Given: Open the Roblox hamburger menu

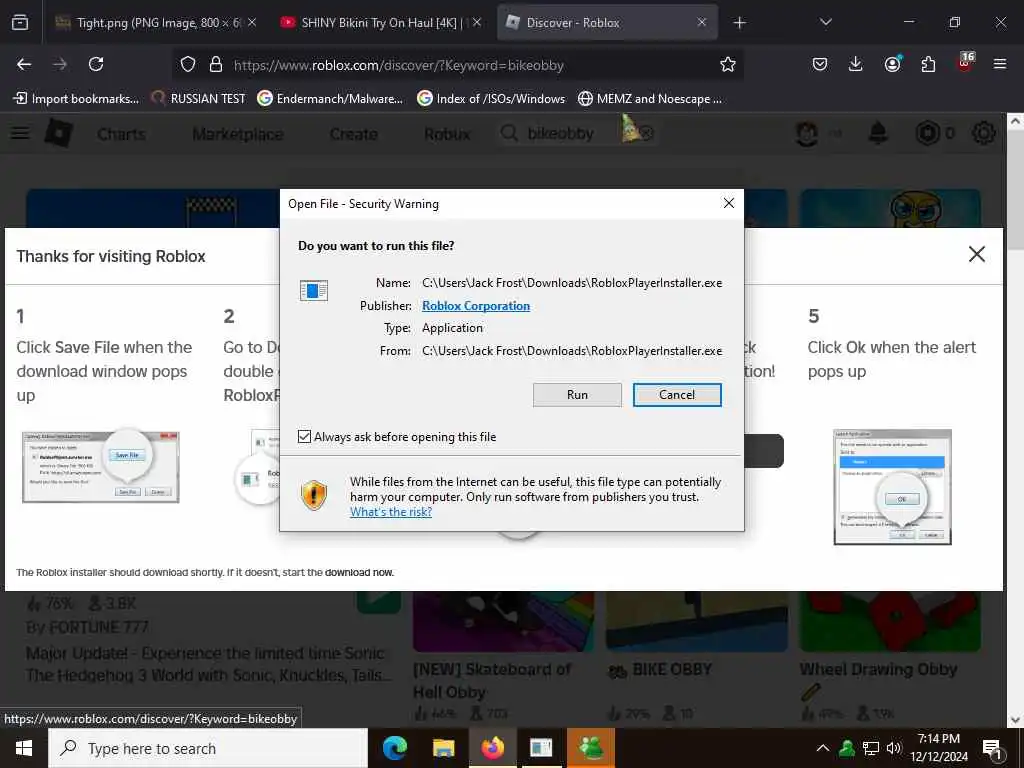Looking at the screenshot, I should tap(20, 133).
